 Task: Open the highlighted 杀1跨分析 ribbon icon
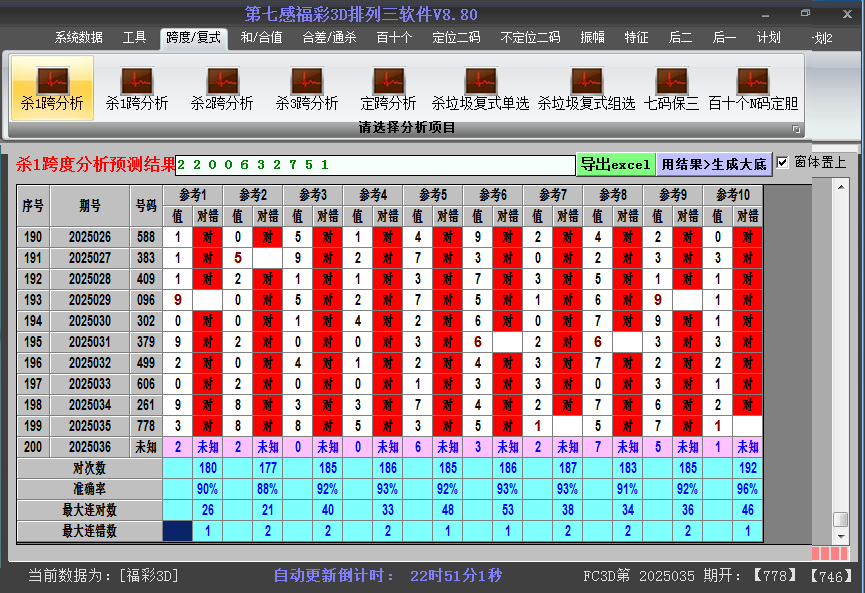(52, 88)
